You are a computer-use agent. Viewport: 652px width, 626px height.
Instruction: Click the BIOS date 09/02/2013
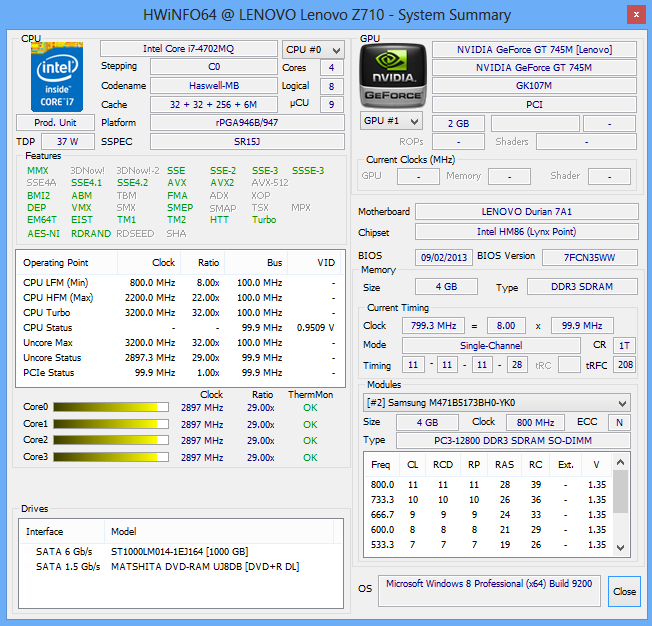444,257
